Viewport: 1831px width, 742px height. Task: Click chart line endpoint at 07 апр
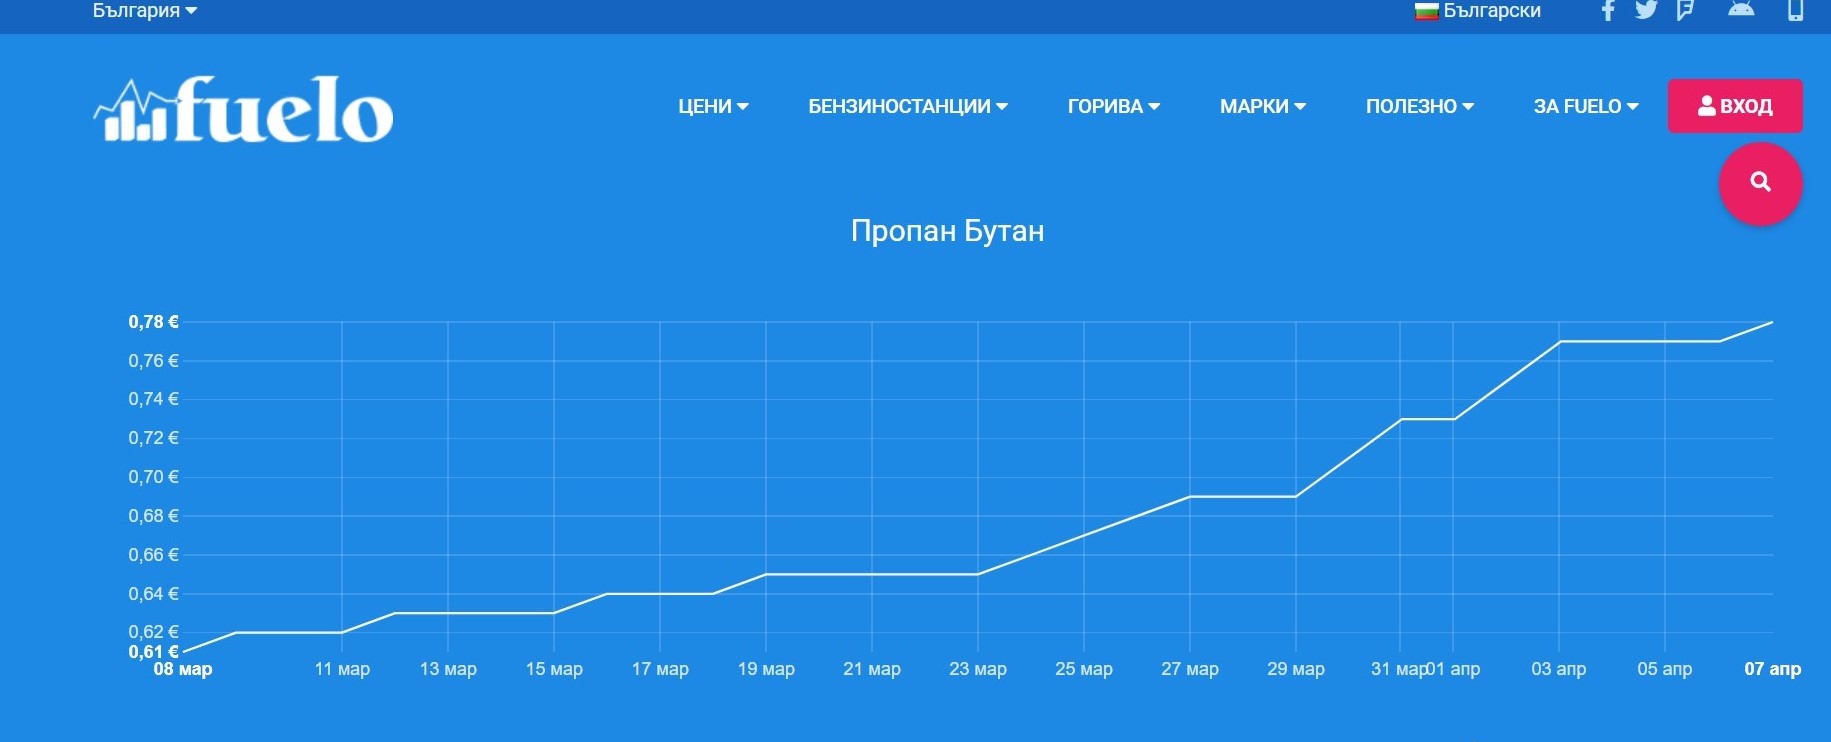click(1772, 322)
